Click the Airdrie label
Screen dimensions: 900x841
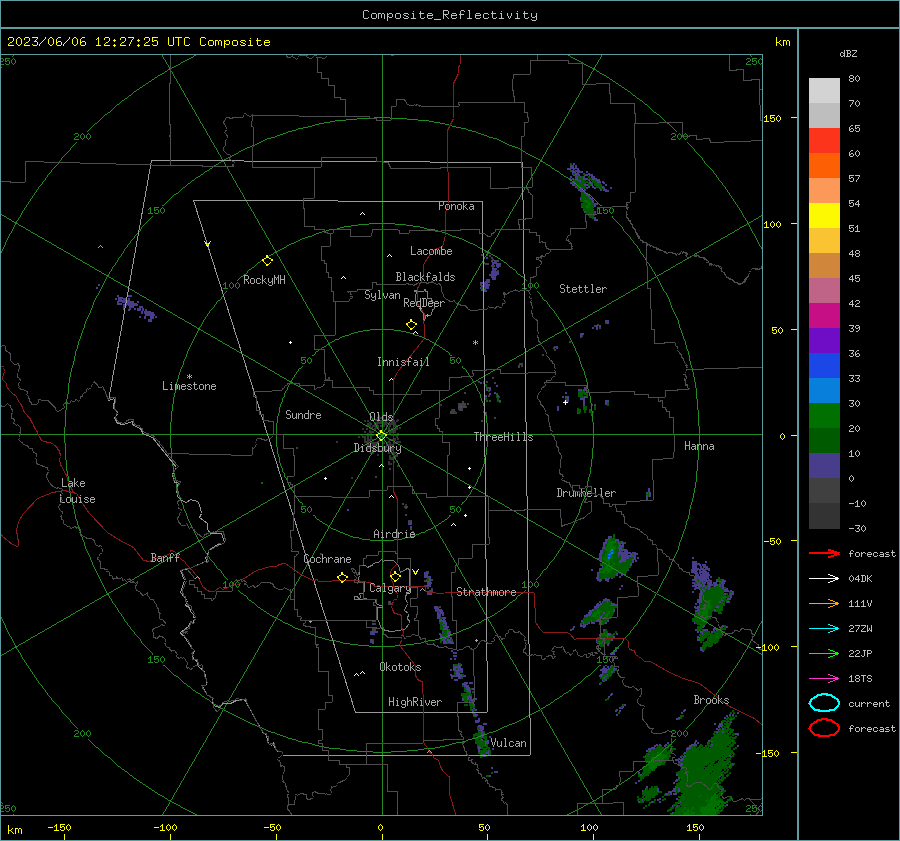click(394, 534)
